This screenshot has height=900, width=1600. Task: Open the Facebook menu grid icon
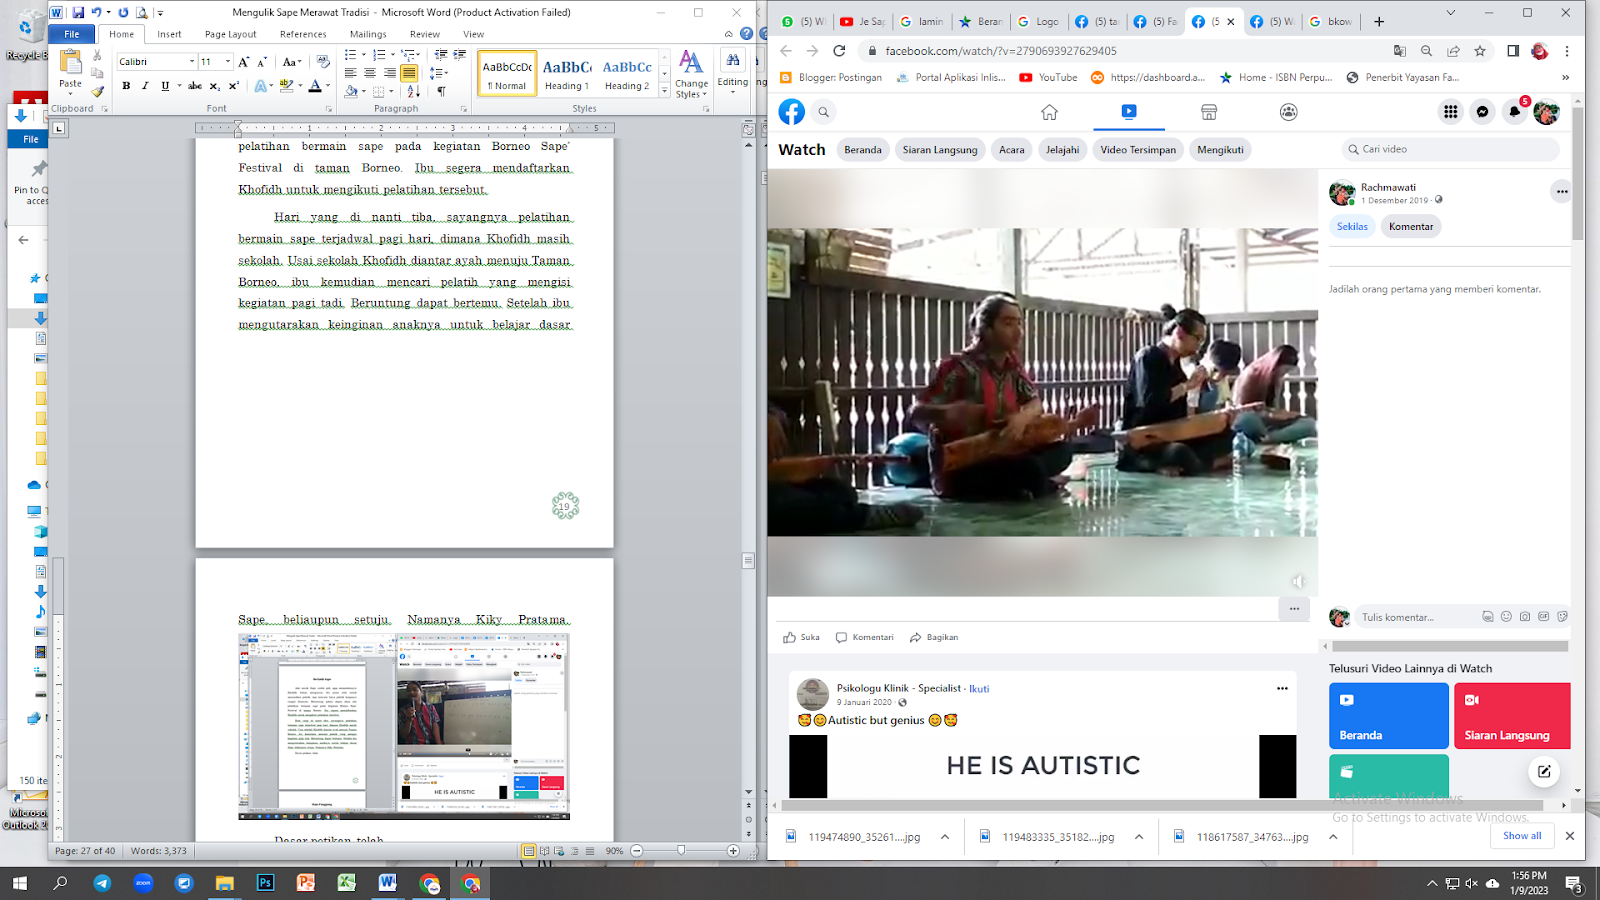pyautogui.click(x=1451, y=112)
